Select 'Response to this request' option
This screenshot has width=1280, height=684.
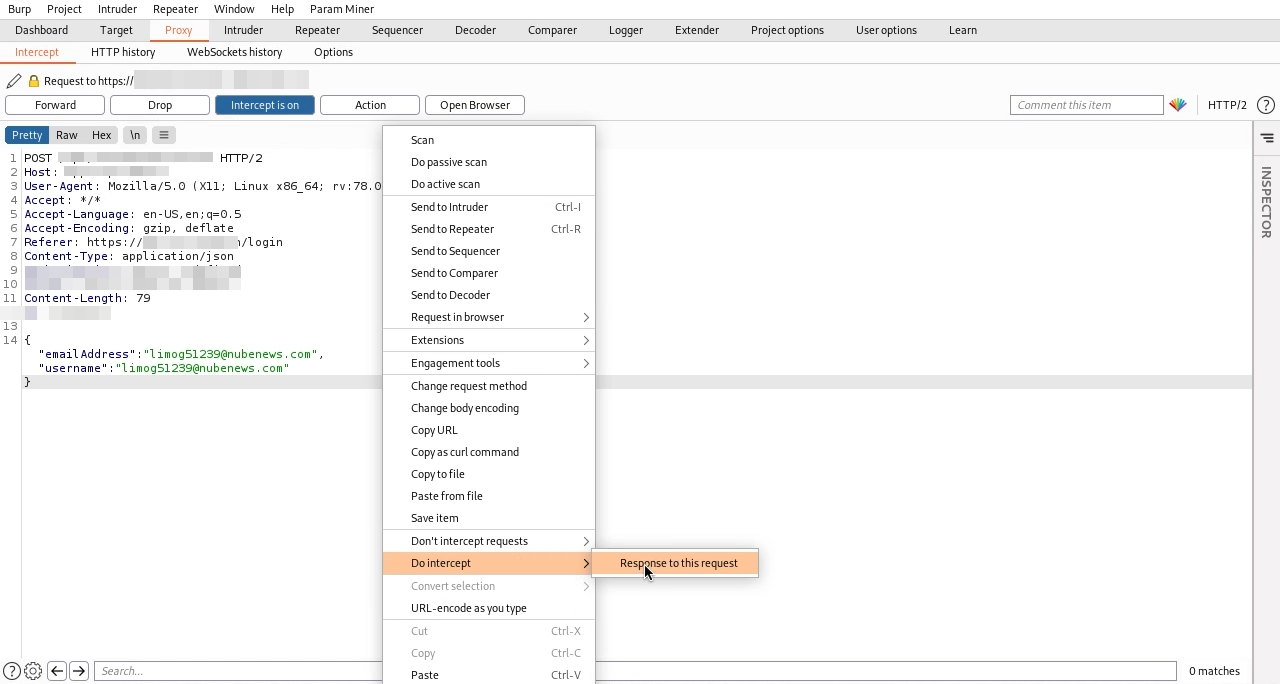[678, 563]
